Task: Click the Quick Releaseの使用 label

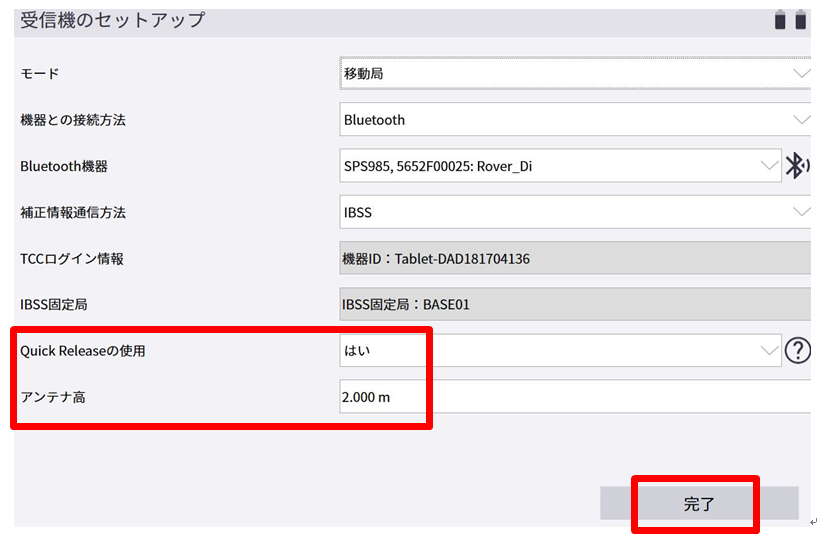Action: click(89, 351)
